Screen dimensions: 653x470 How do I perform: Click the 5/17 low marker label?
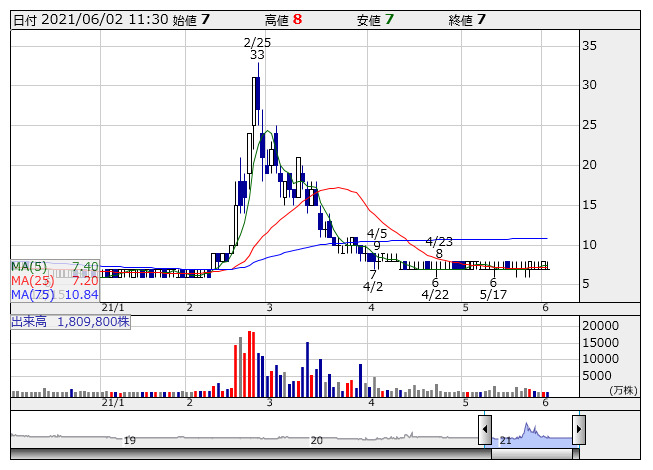494,295
